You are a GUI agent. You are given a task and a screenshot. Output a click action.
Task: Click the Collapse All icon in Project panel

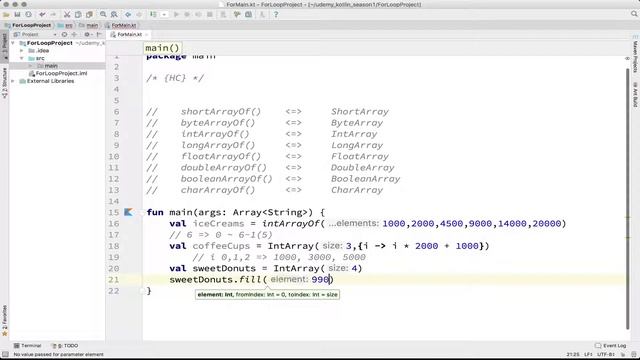74,35
